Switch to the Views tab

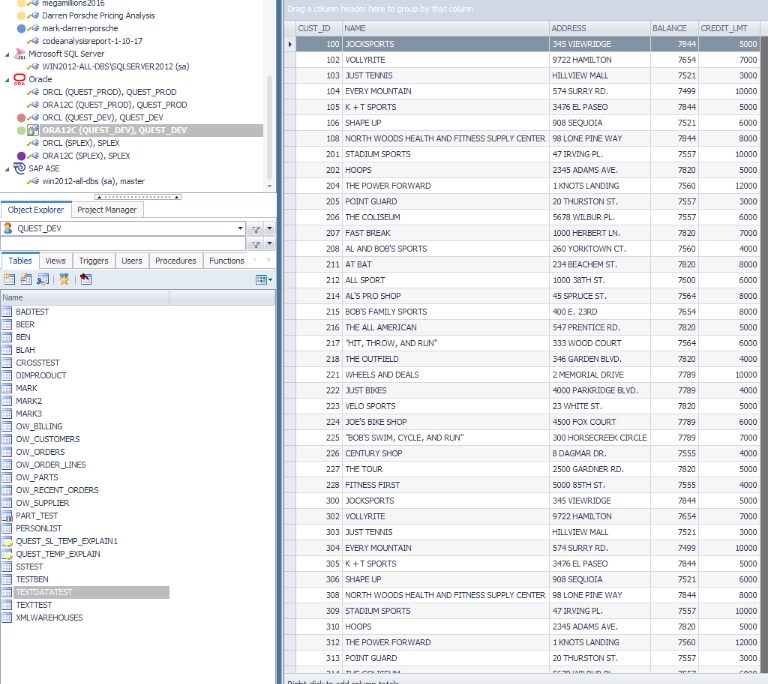point(56,261)
